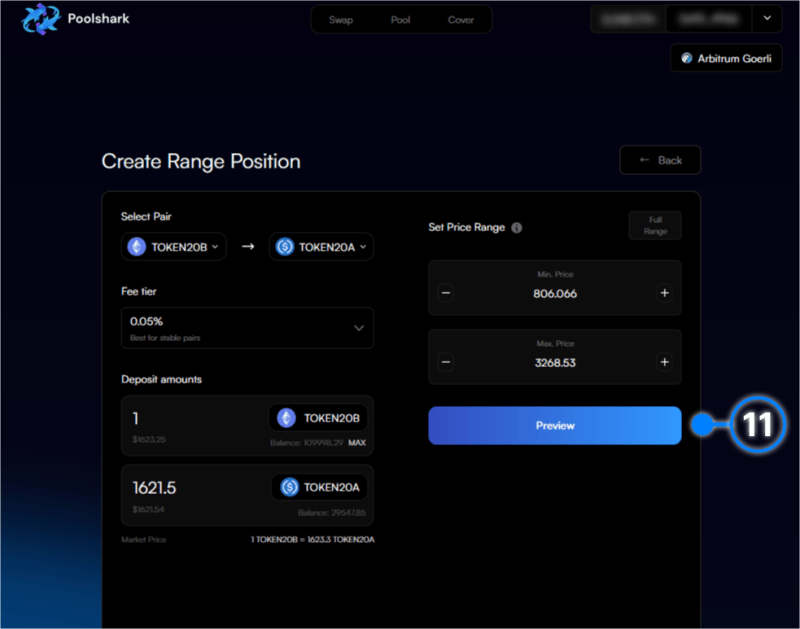The image size is (800, 629).
Task: Click the Arbitrum Goerli network icon
Action: tap(686, 57)
